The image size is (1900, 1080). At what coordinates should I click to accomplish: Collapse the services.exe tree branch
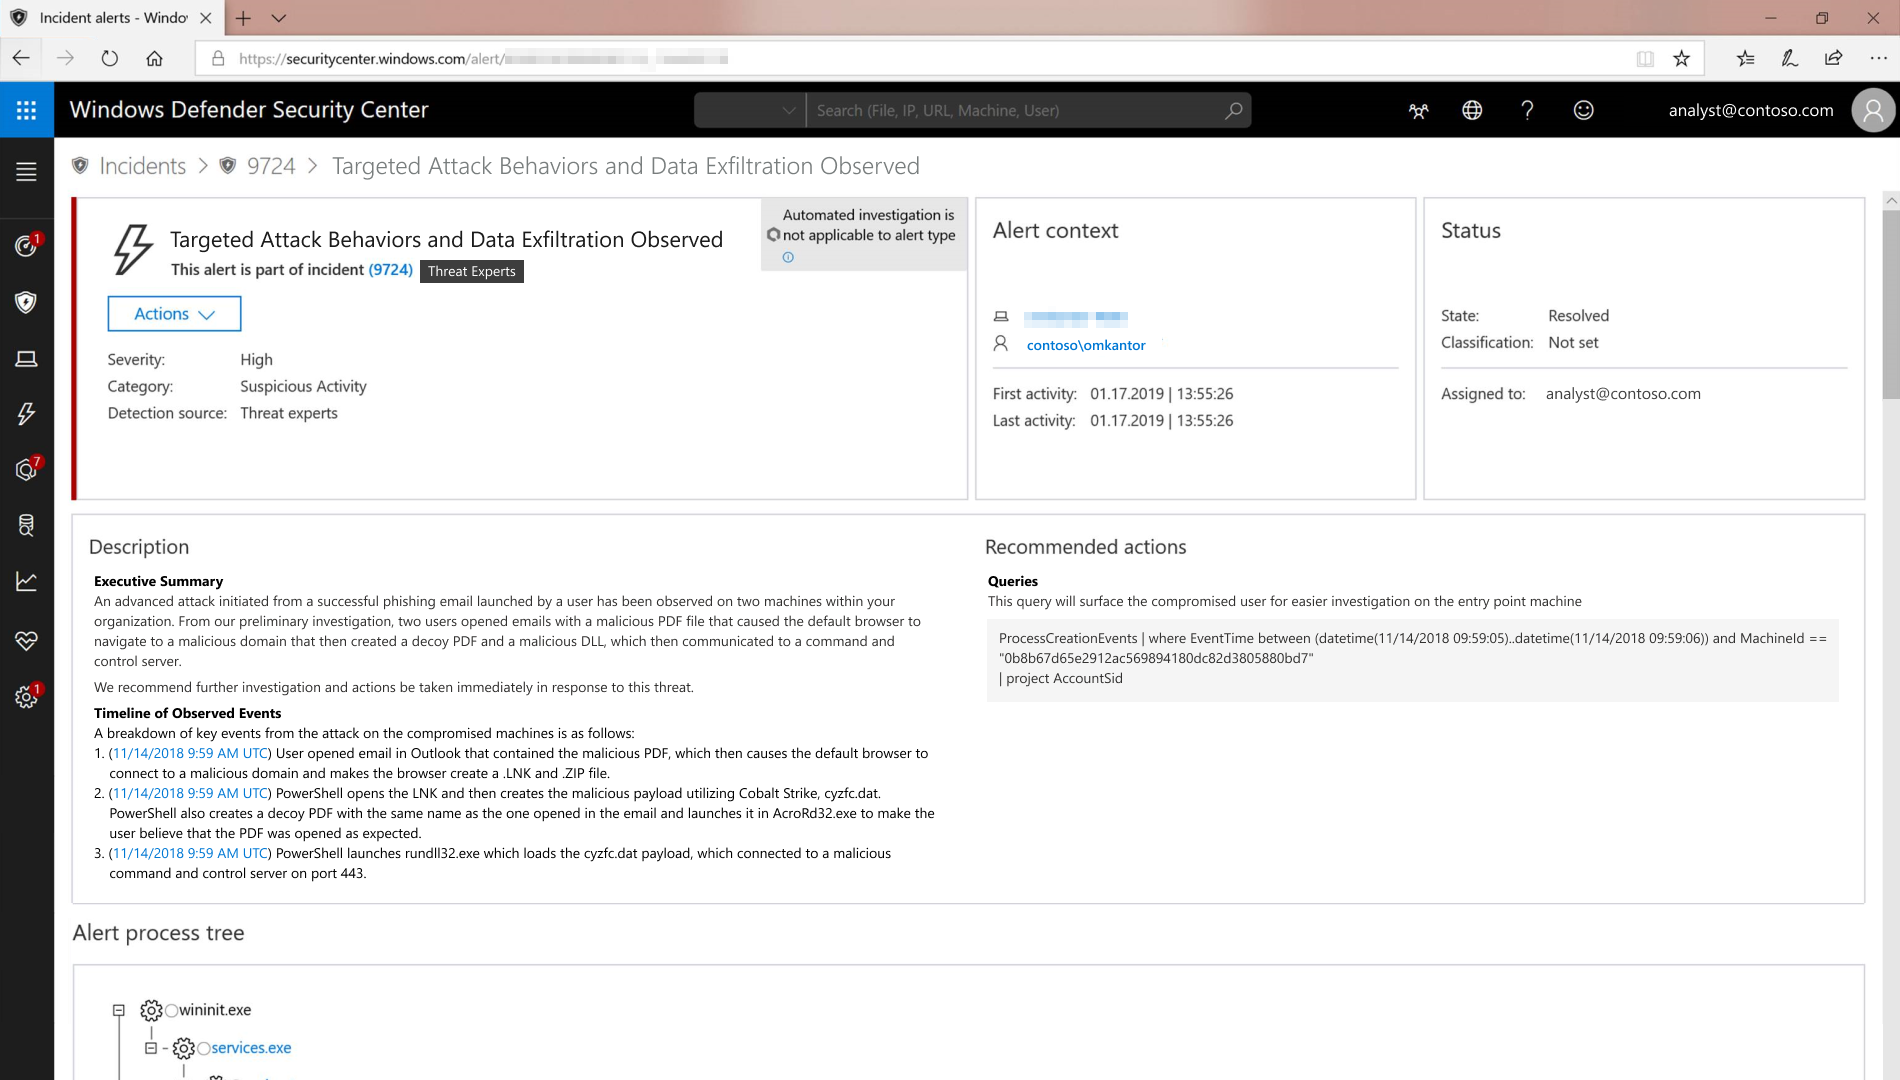coord(149,1048)
